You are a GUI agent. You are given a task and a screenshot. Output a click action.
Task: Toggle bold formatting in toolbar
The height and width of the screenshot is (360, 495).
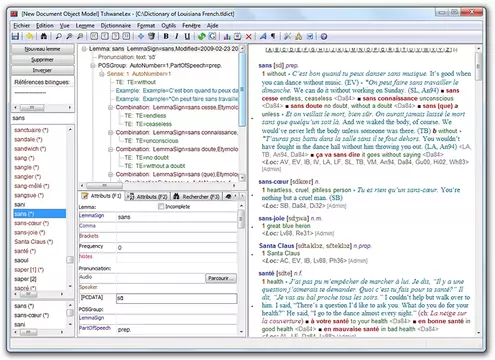point(166,36)
